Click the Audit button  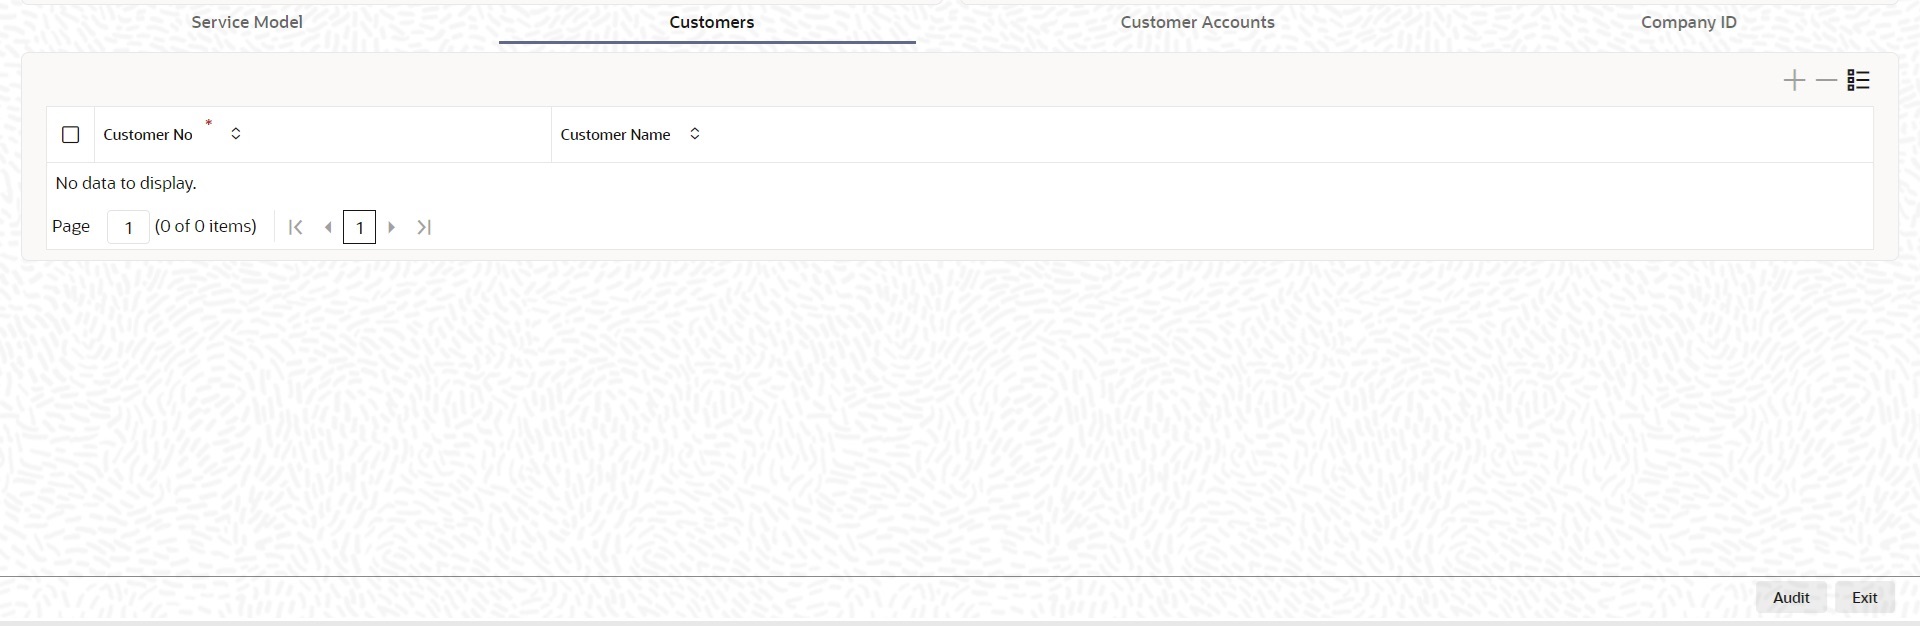pos(1790,597)
